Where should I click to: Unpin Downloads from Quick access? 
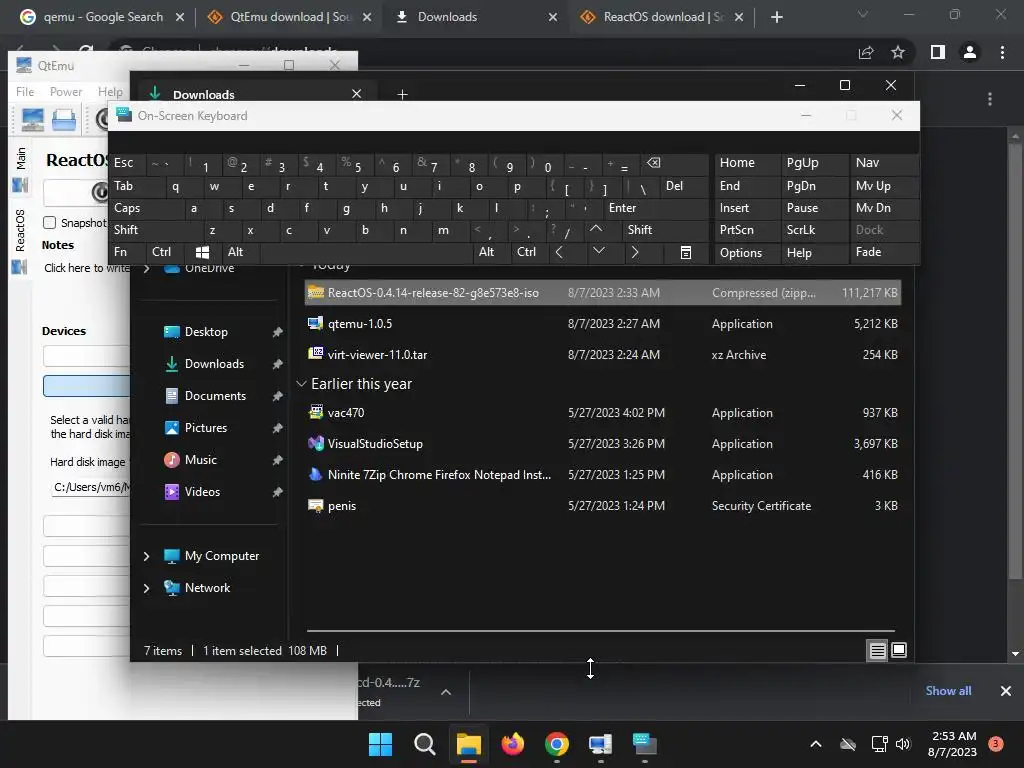pyautogui.click(x=277, y=364)
